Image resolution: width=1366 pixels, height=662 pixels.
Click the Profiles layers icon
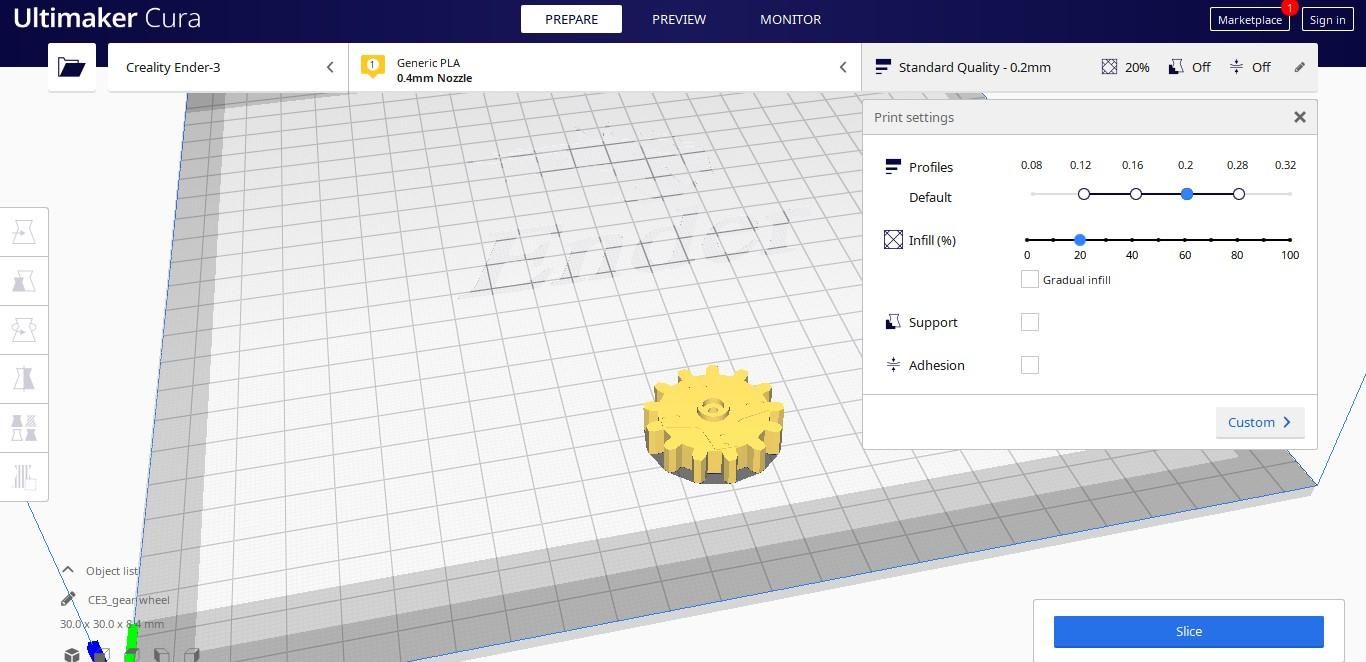point(893,167)
